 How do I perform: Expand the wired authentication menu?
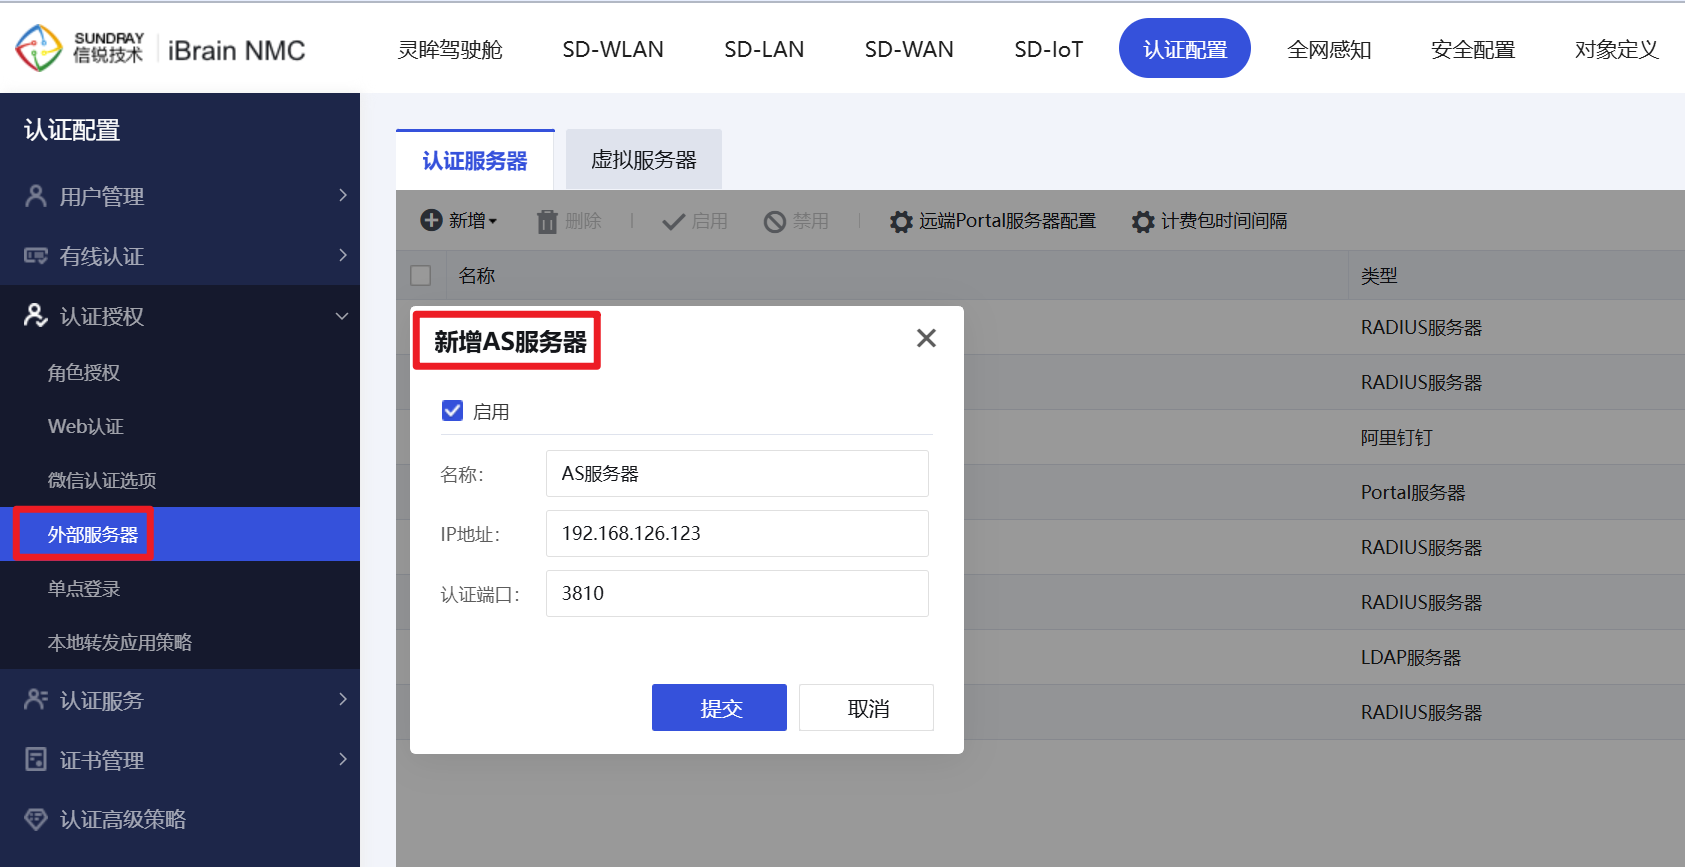pos(343,255)
